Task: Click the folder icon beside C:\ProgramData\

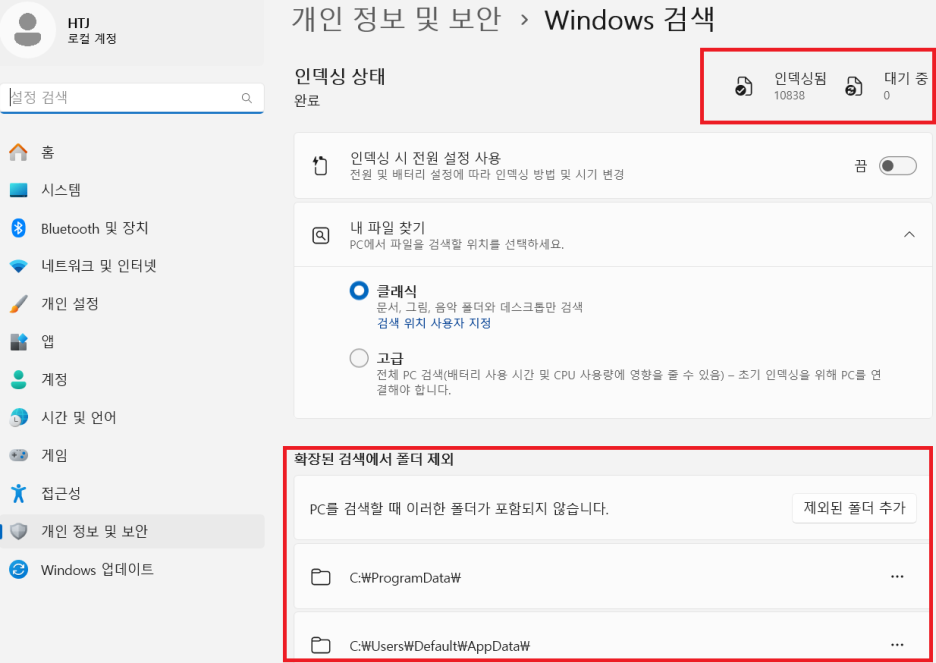Action: (x=321, y=577)
